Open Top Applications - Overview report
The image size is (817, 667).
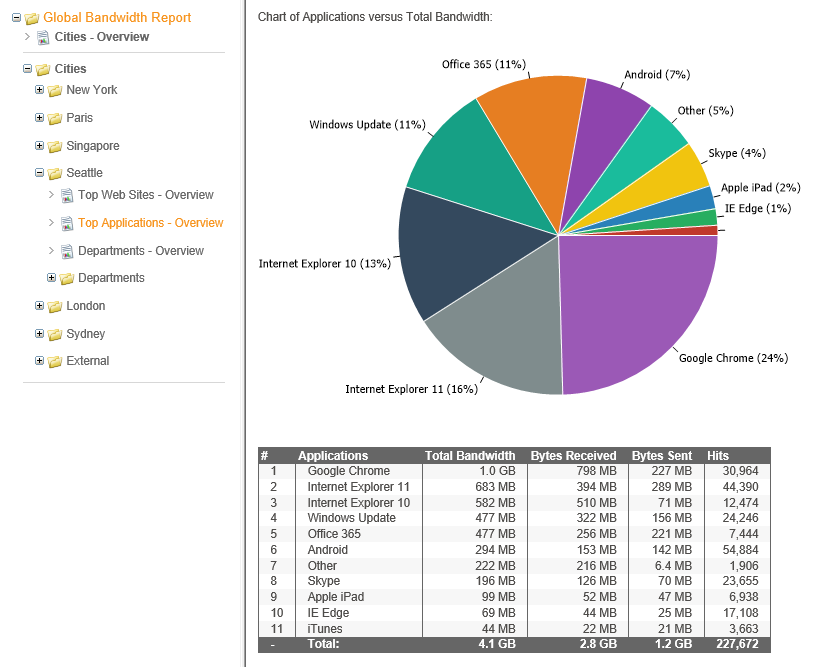pos(151,223)
